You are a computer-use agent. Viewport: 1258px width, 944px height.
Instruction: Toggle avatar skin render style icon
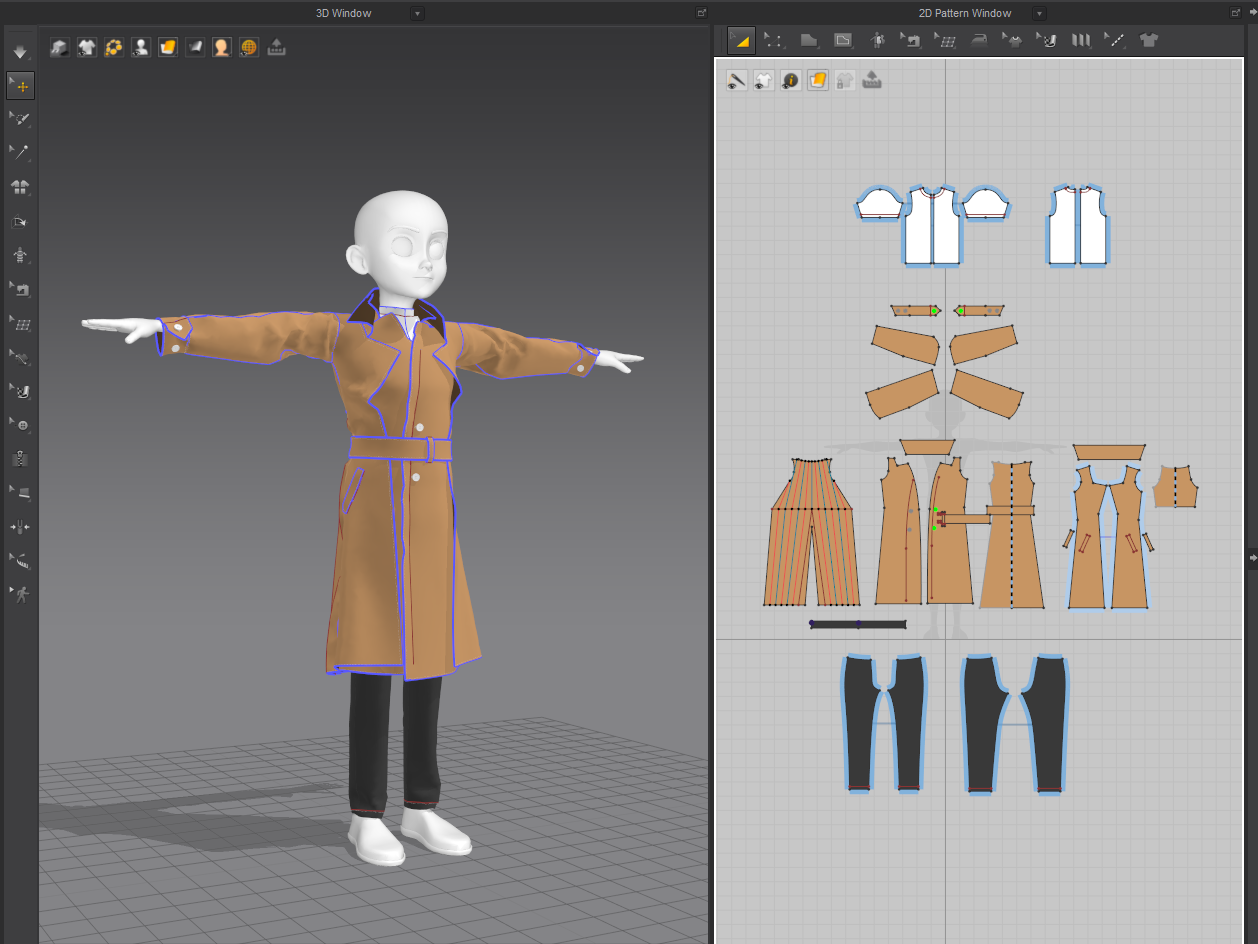(222, 47)
